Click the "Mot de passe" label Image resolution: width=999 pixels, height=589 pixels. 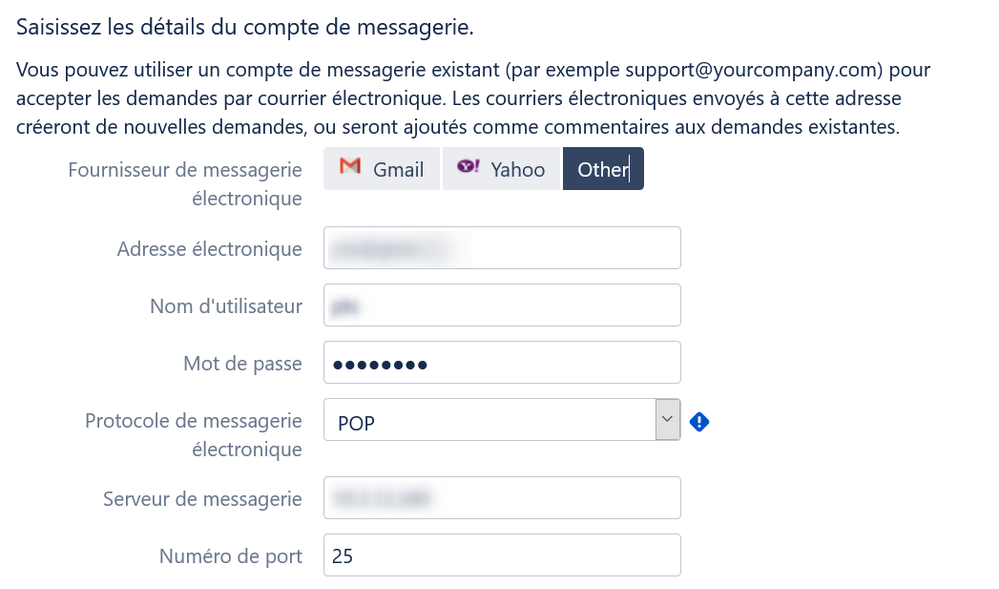pyautogui.click(x=243, y=363)
